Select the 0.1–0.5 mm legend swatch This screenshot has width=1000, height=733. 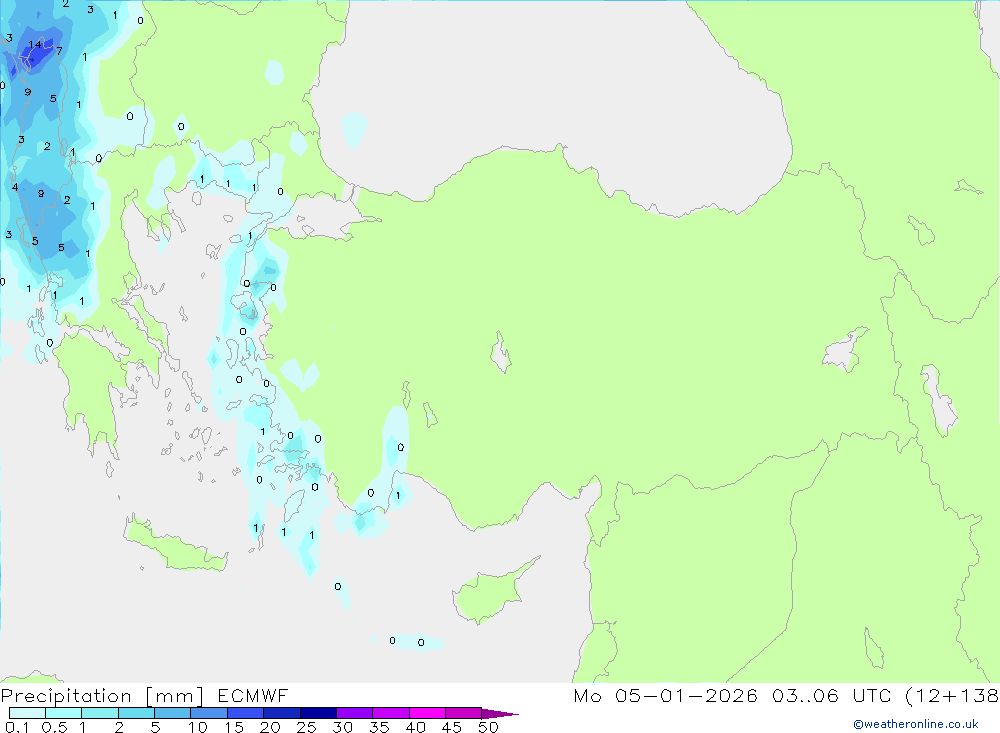(27, 713)
